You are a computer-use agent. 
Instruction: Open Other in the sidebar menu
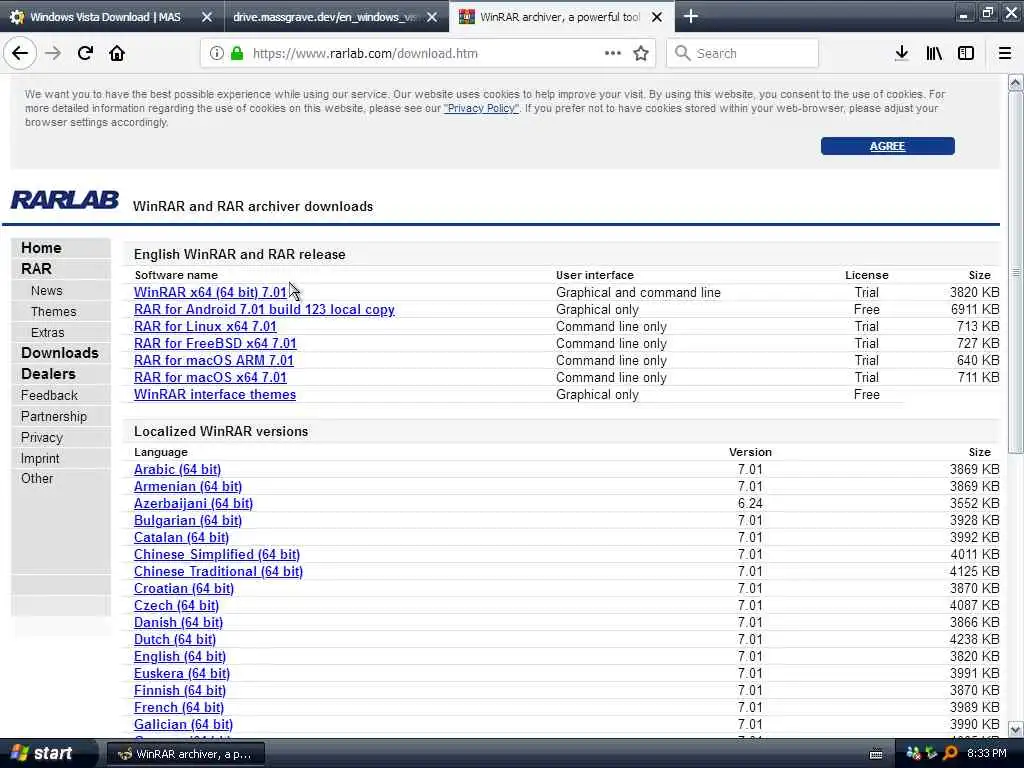click(37, 478)
